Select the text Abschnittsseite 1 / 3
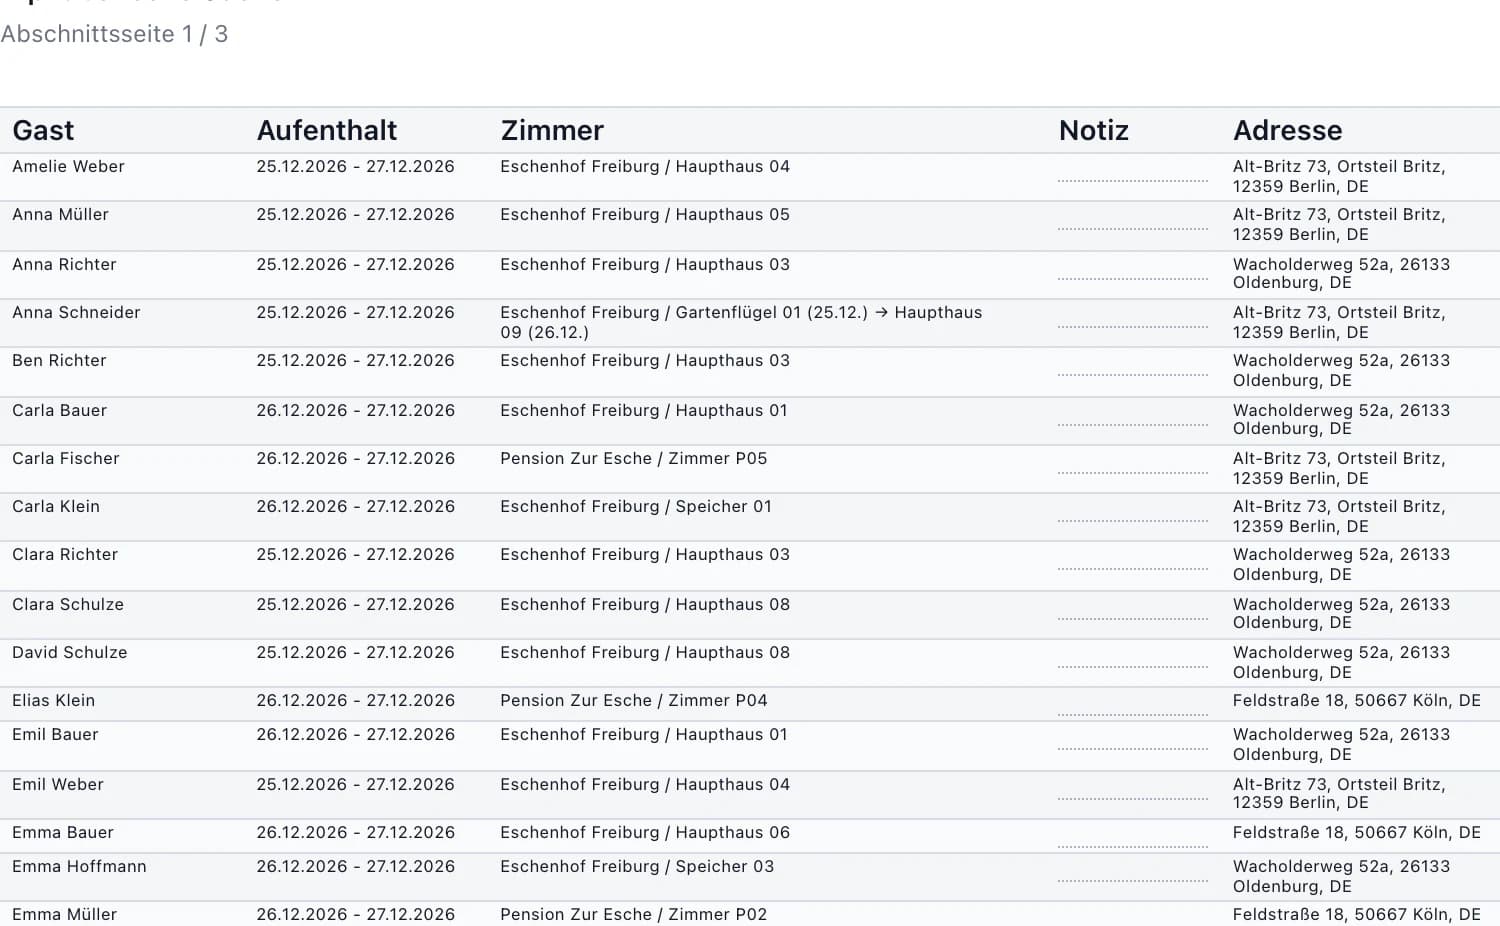The height and width of the screenshot is (926, 1500). 114,34
